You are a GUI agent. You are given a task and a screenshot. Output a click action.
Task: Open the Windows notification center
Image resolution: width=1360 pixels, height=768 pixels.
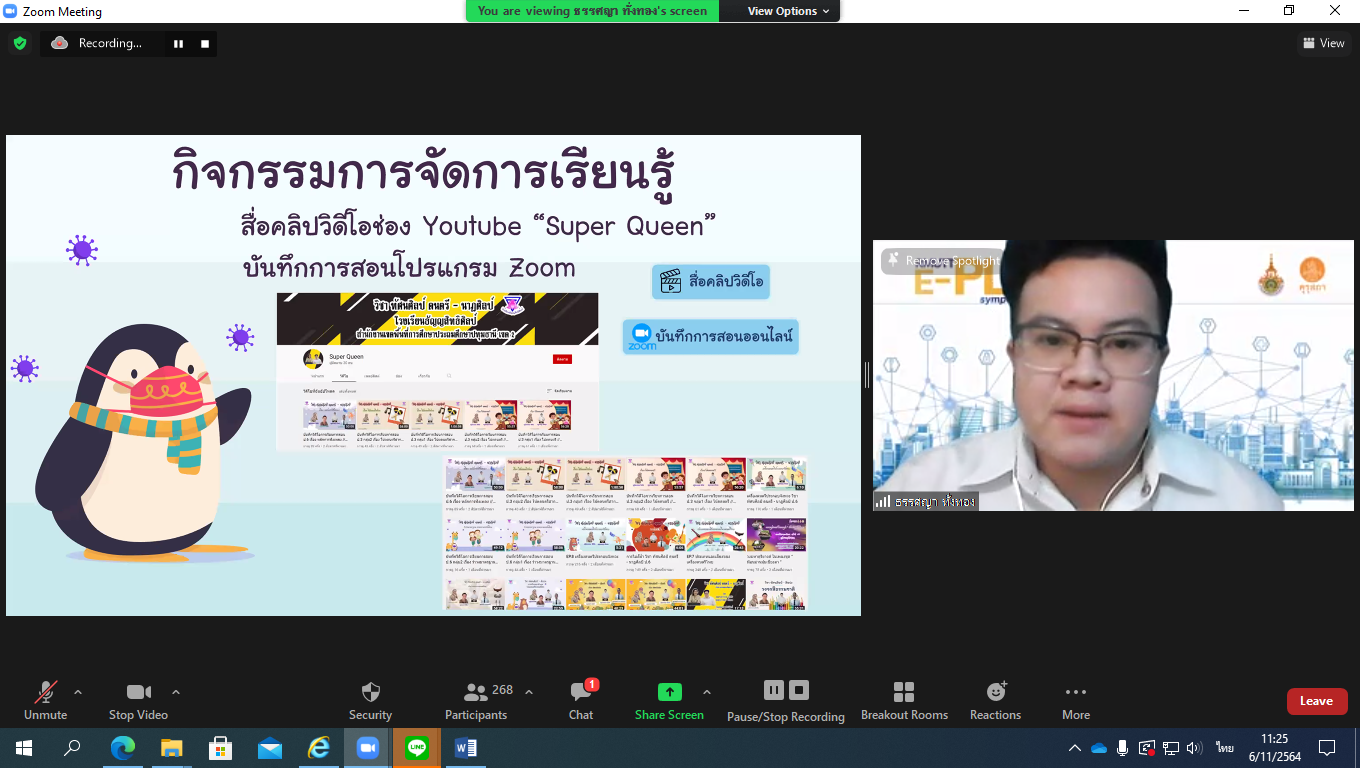click(x=1327, y=748)
